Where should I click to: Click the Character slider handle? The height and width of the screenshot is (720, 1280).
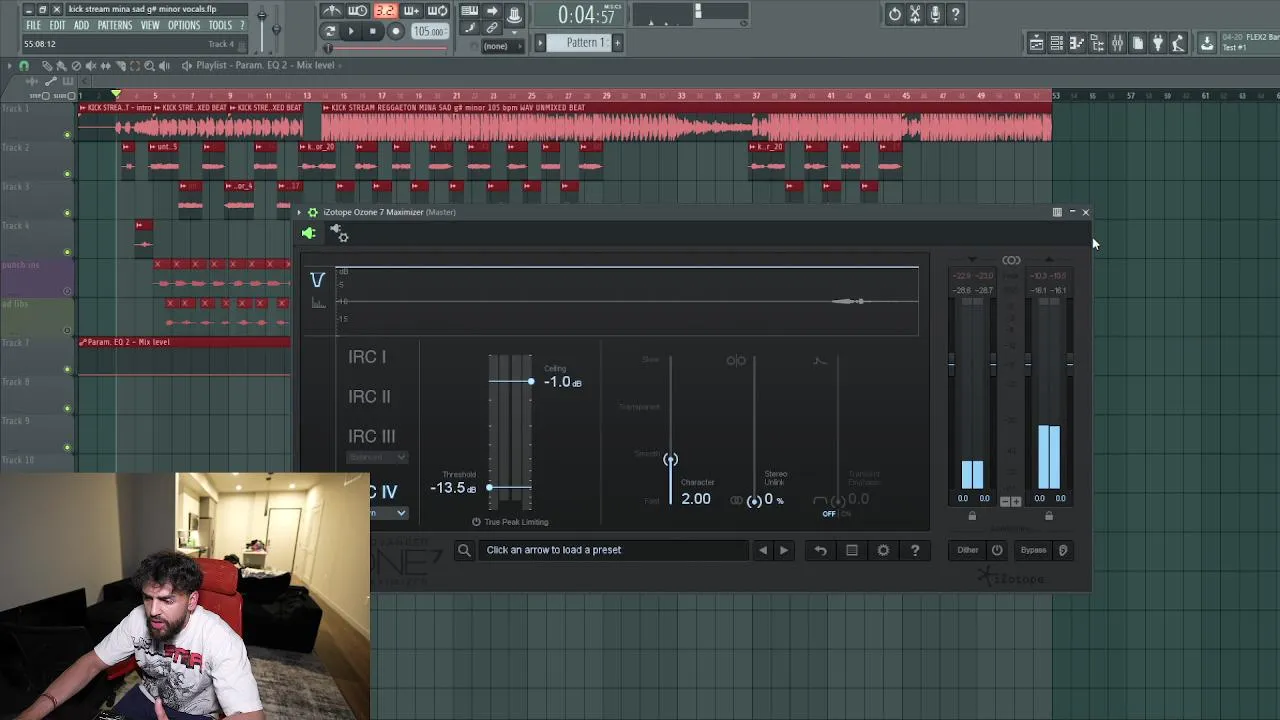[670, 459]
